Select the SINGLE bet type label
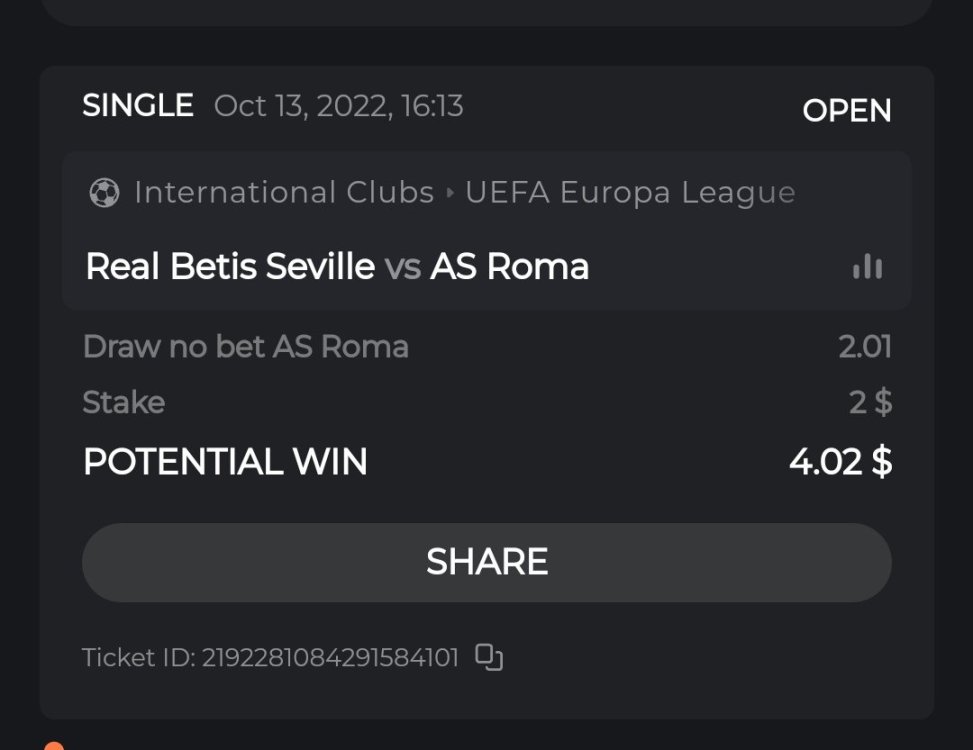Screen dimensions: 973x750 click(138, 106)
